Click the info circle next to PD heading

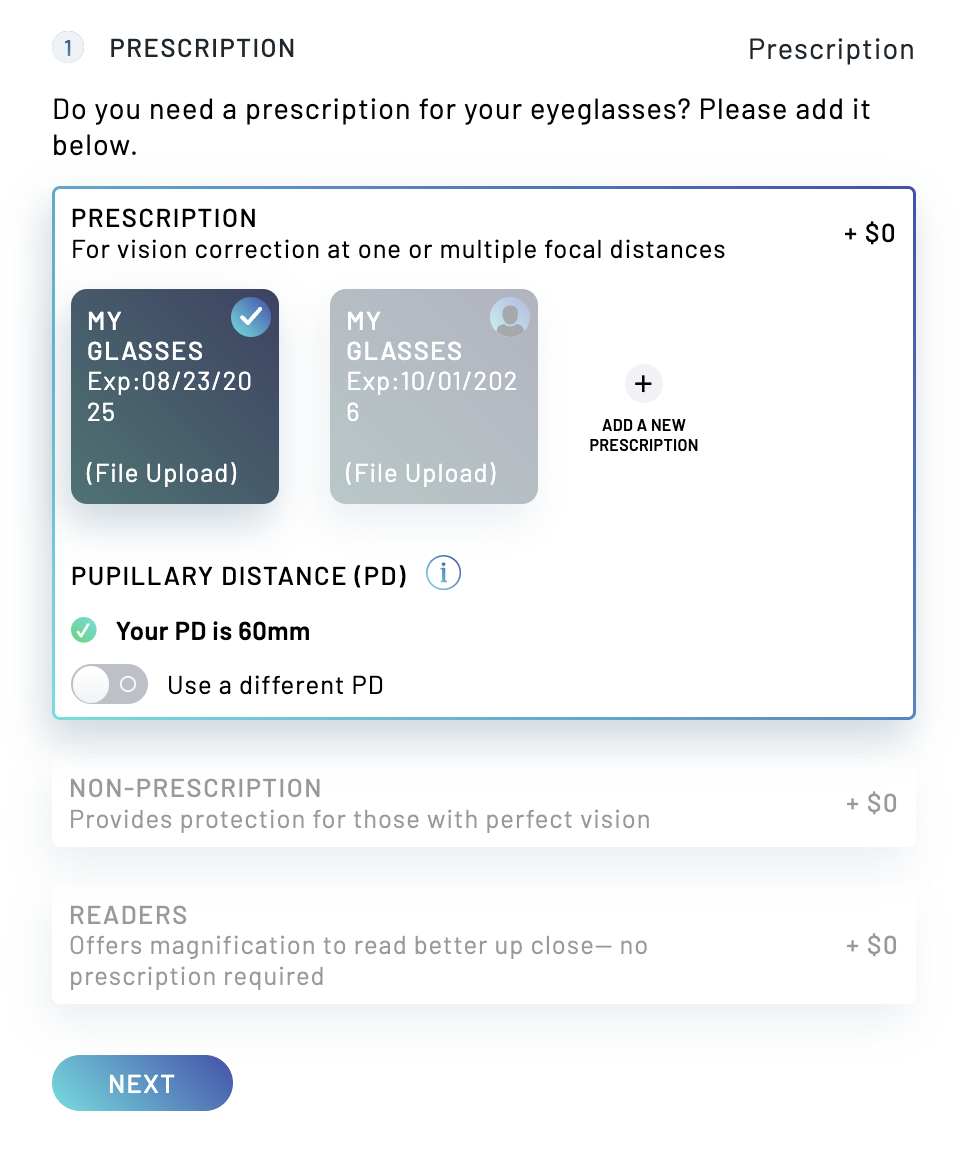point(442,572)
